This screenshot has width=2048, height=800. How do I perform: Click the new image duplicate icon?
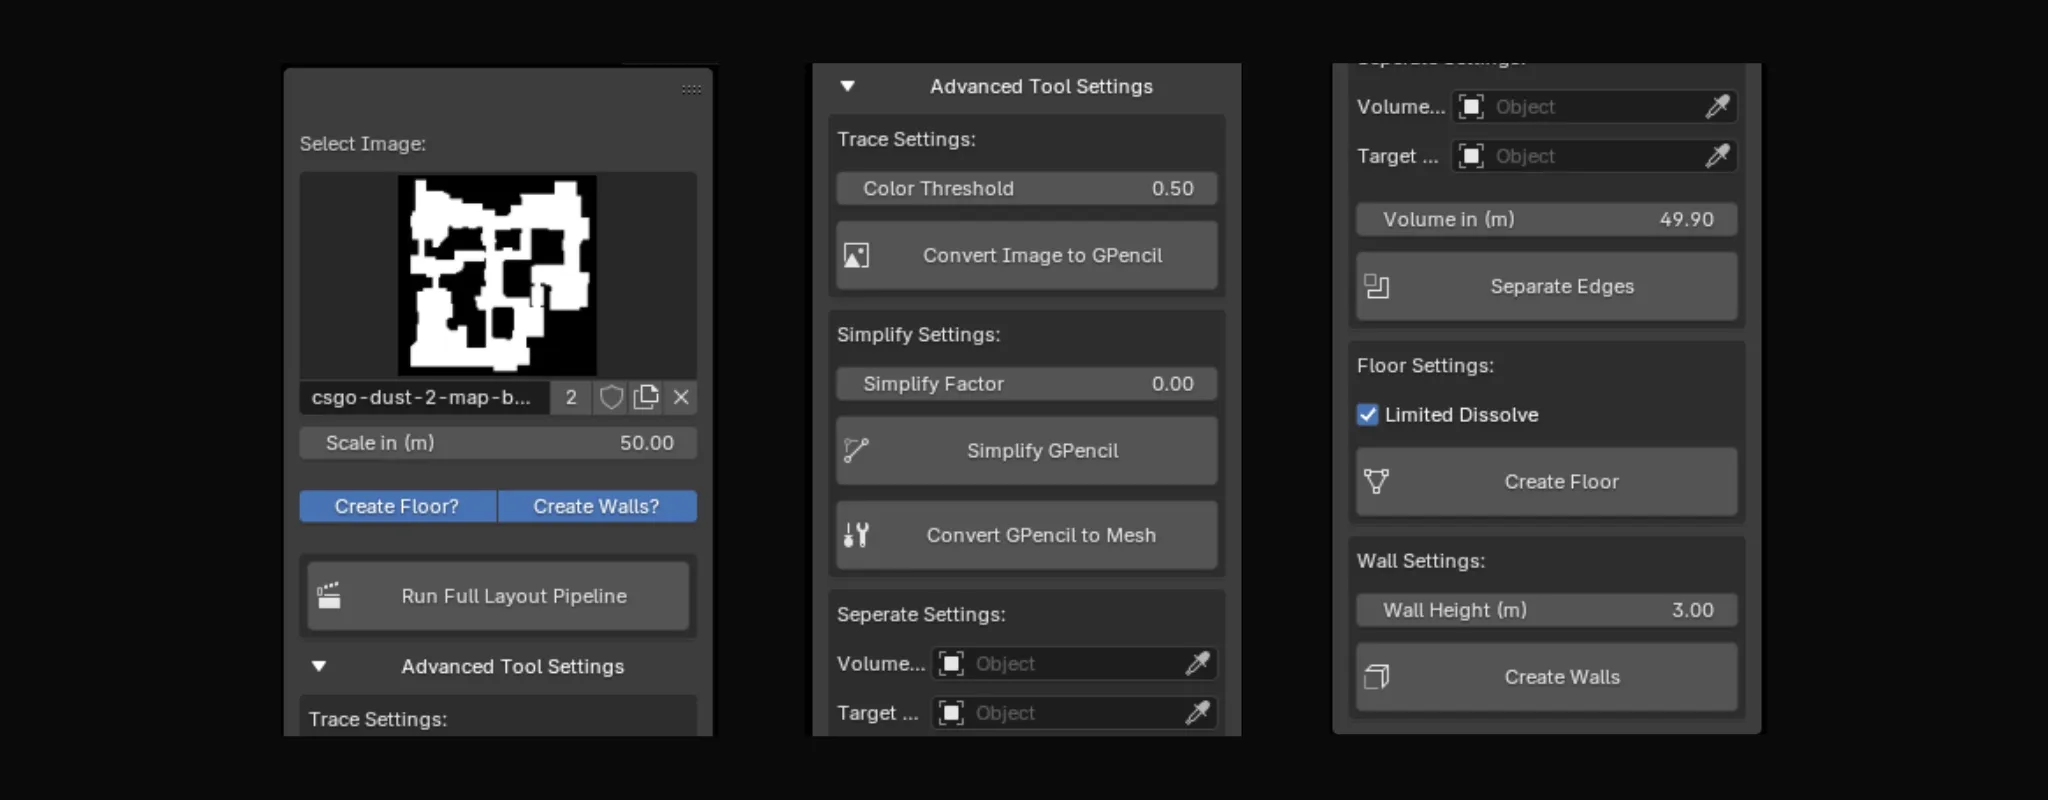(646, 398)
